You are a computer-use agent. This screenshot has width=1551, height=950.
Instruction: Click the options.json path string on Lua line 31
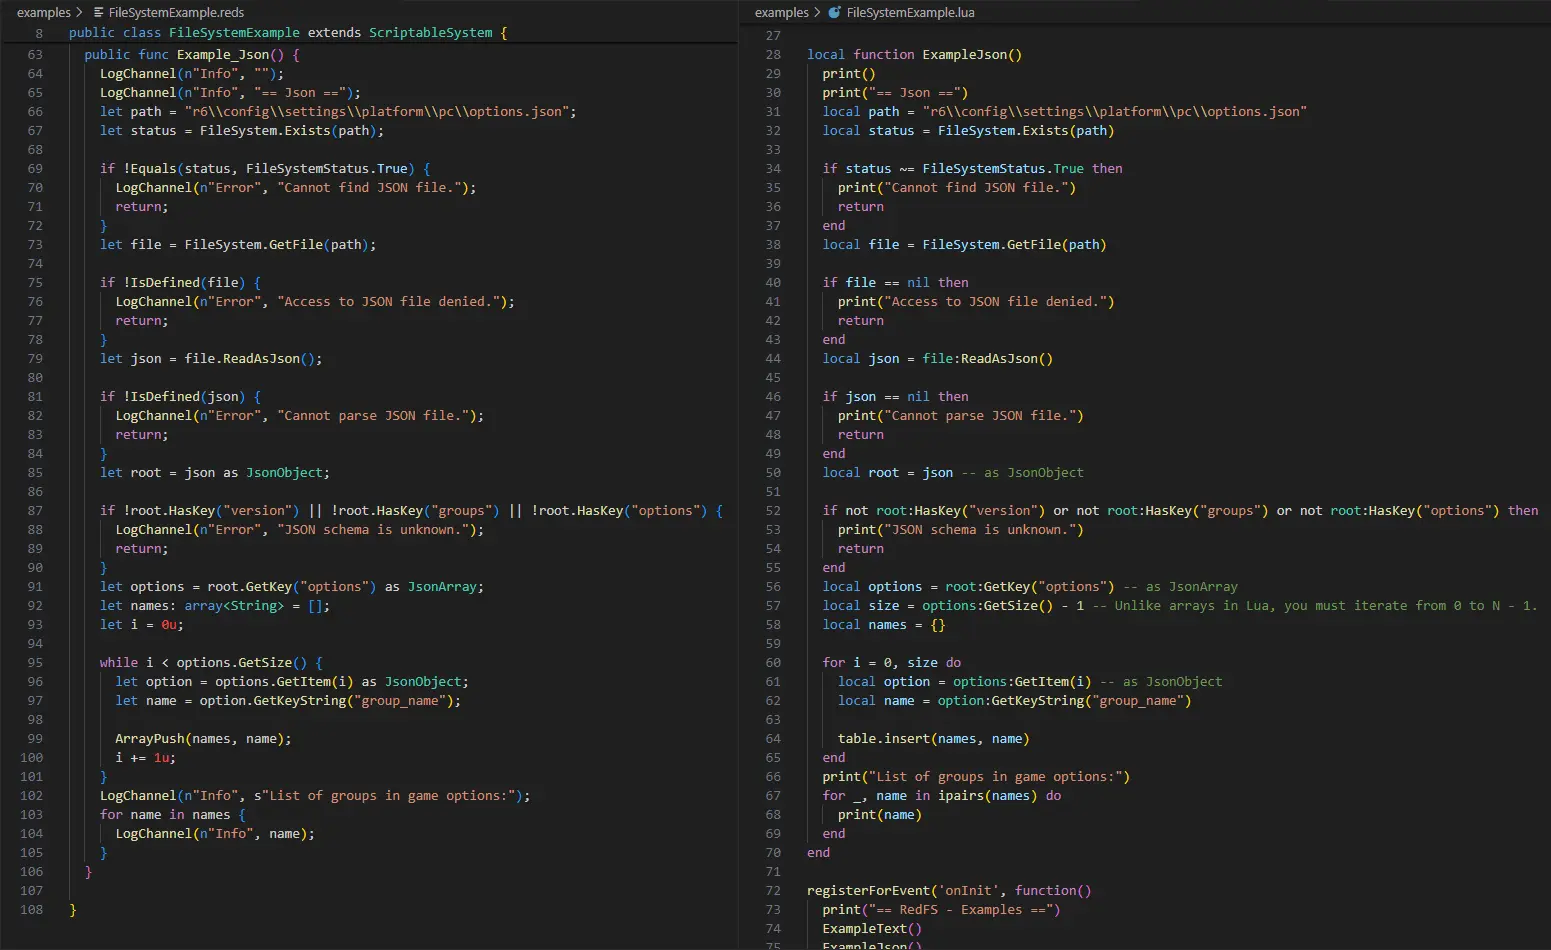point(1115,112)
